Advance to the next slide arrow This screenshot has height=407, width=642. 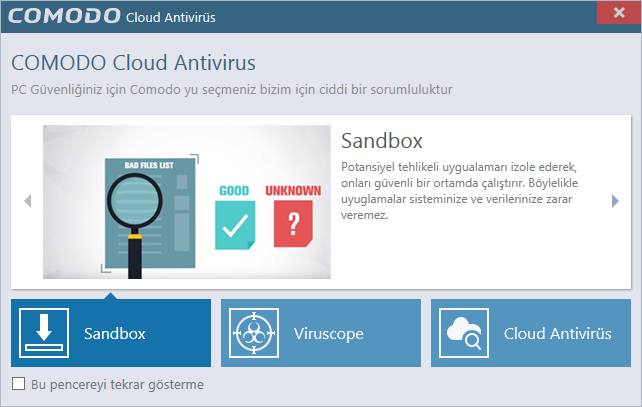pos(615,201)
